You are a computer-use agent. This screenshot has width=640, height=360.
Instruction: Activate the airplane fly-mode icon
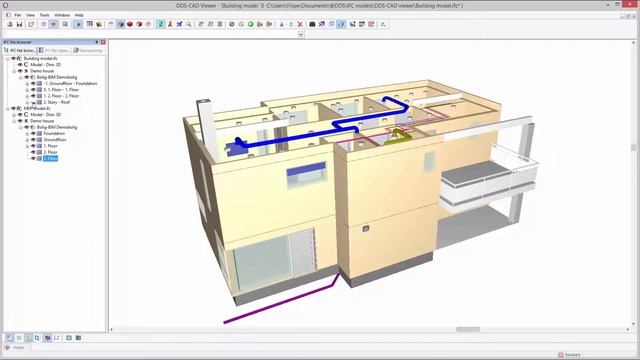179,24
